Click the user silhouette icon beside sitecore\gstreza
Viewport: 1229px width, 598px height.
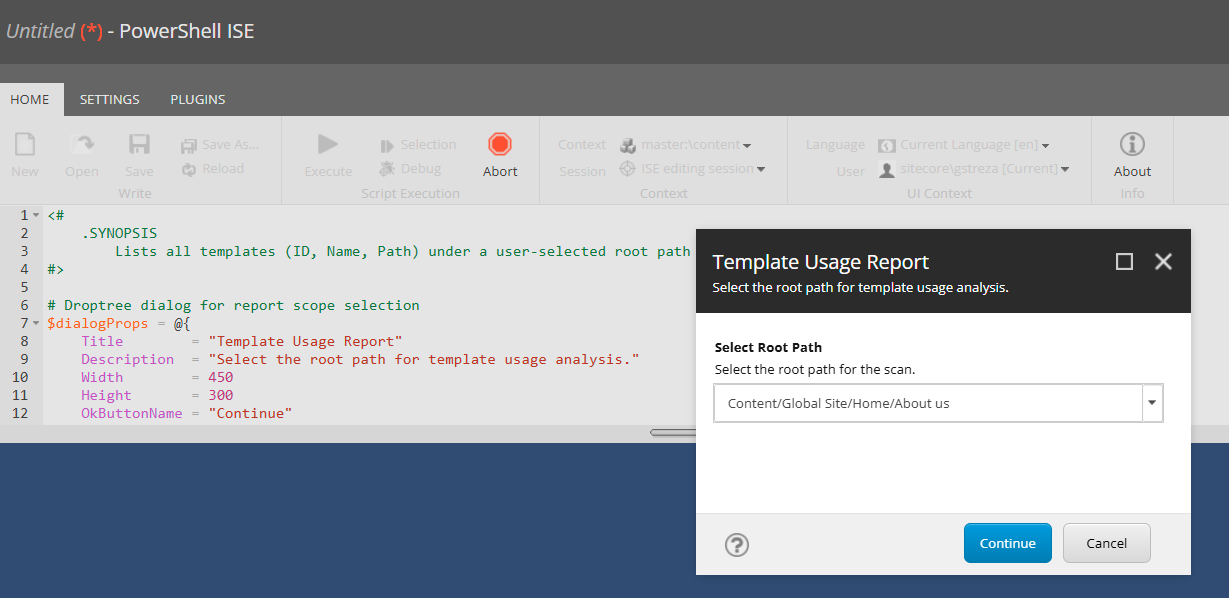(x=886, y=169)
